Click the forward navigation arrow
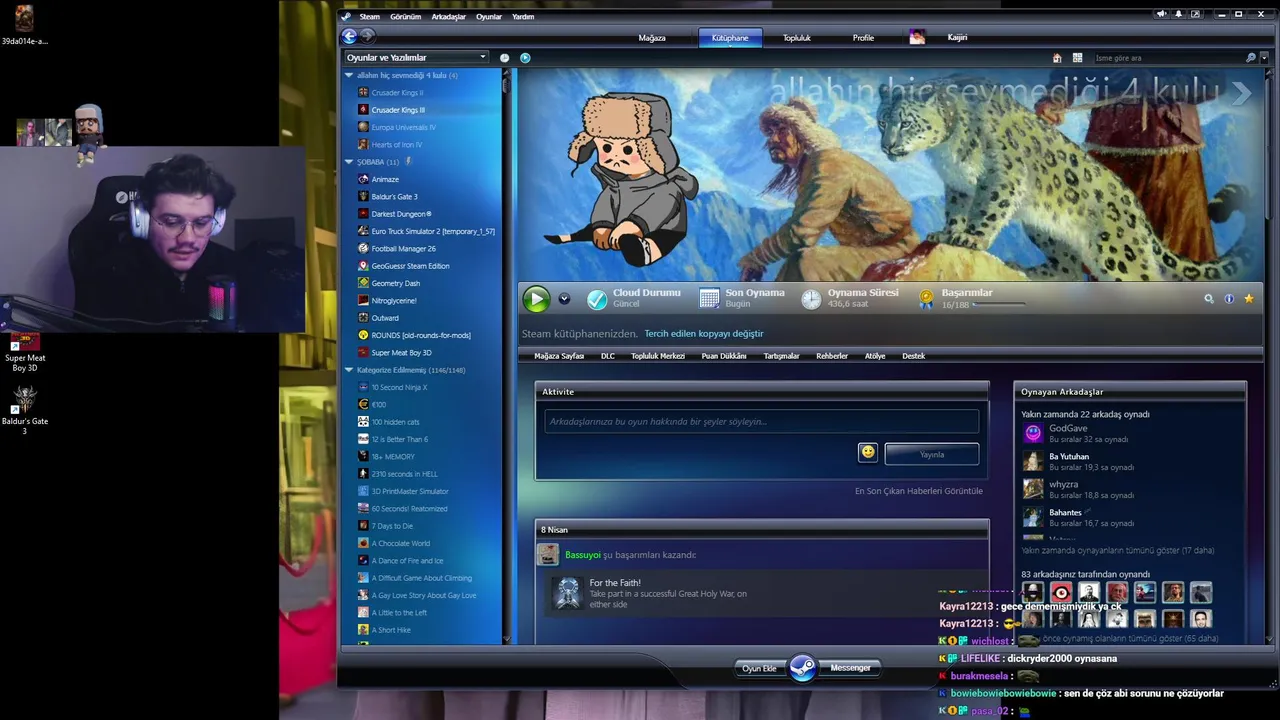 pos(367,36)
